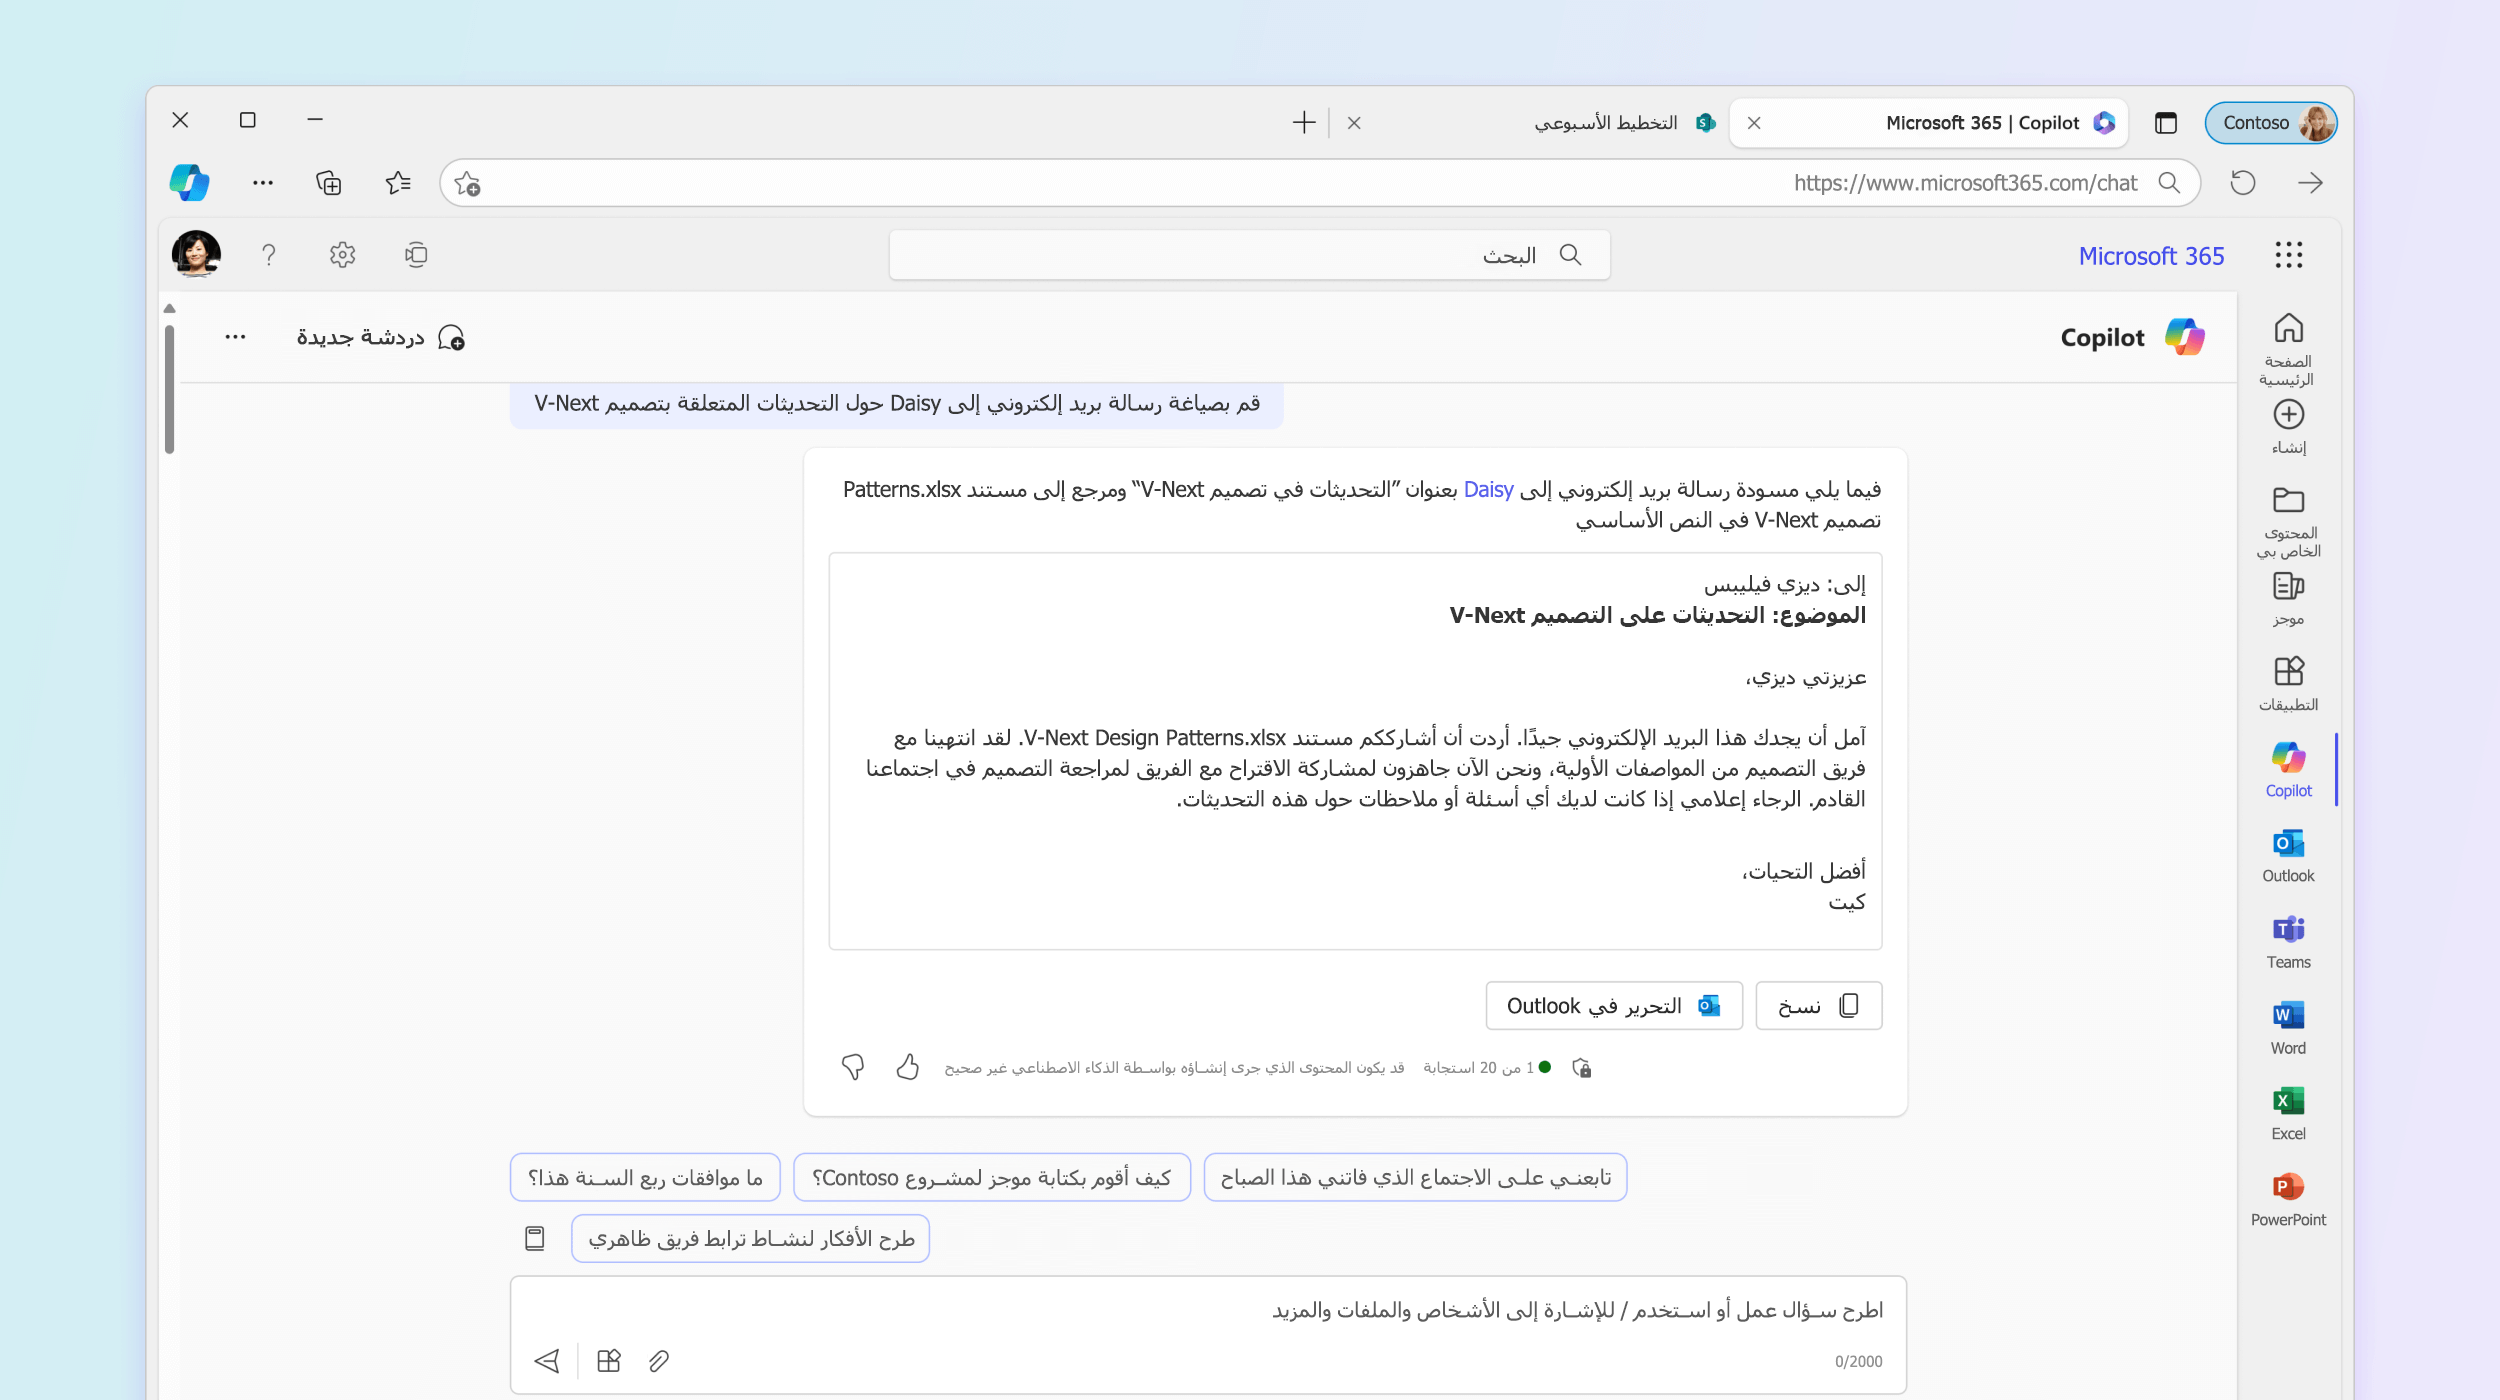
Task: Click the Microsoft 365 header link
Action: click(2151, 256)
